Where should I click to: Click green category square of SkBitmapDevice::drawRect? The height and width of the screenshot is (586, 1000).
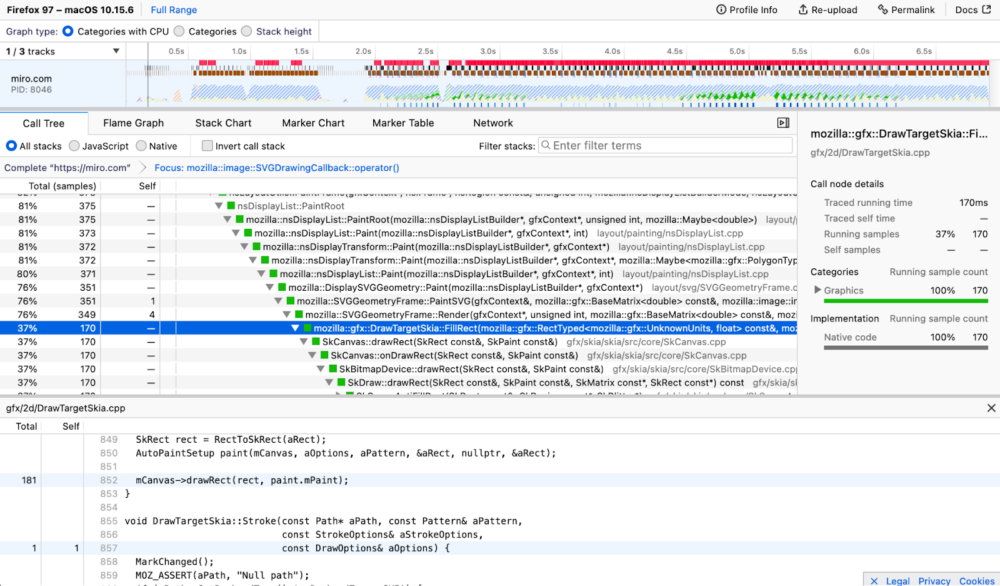coord(333,369)
